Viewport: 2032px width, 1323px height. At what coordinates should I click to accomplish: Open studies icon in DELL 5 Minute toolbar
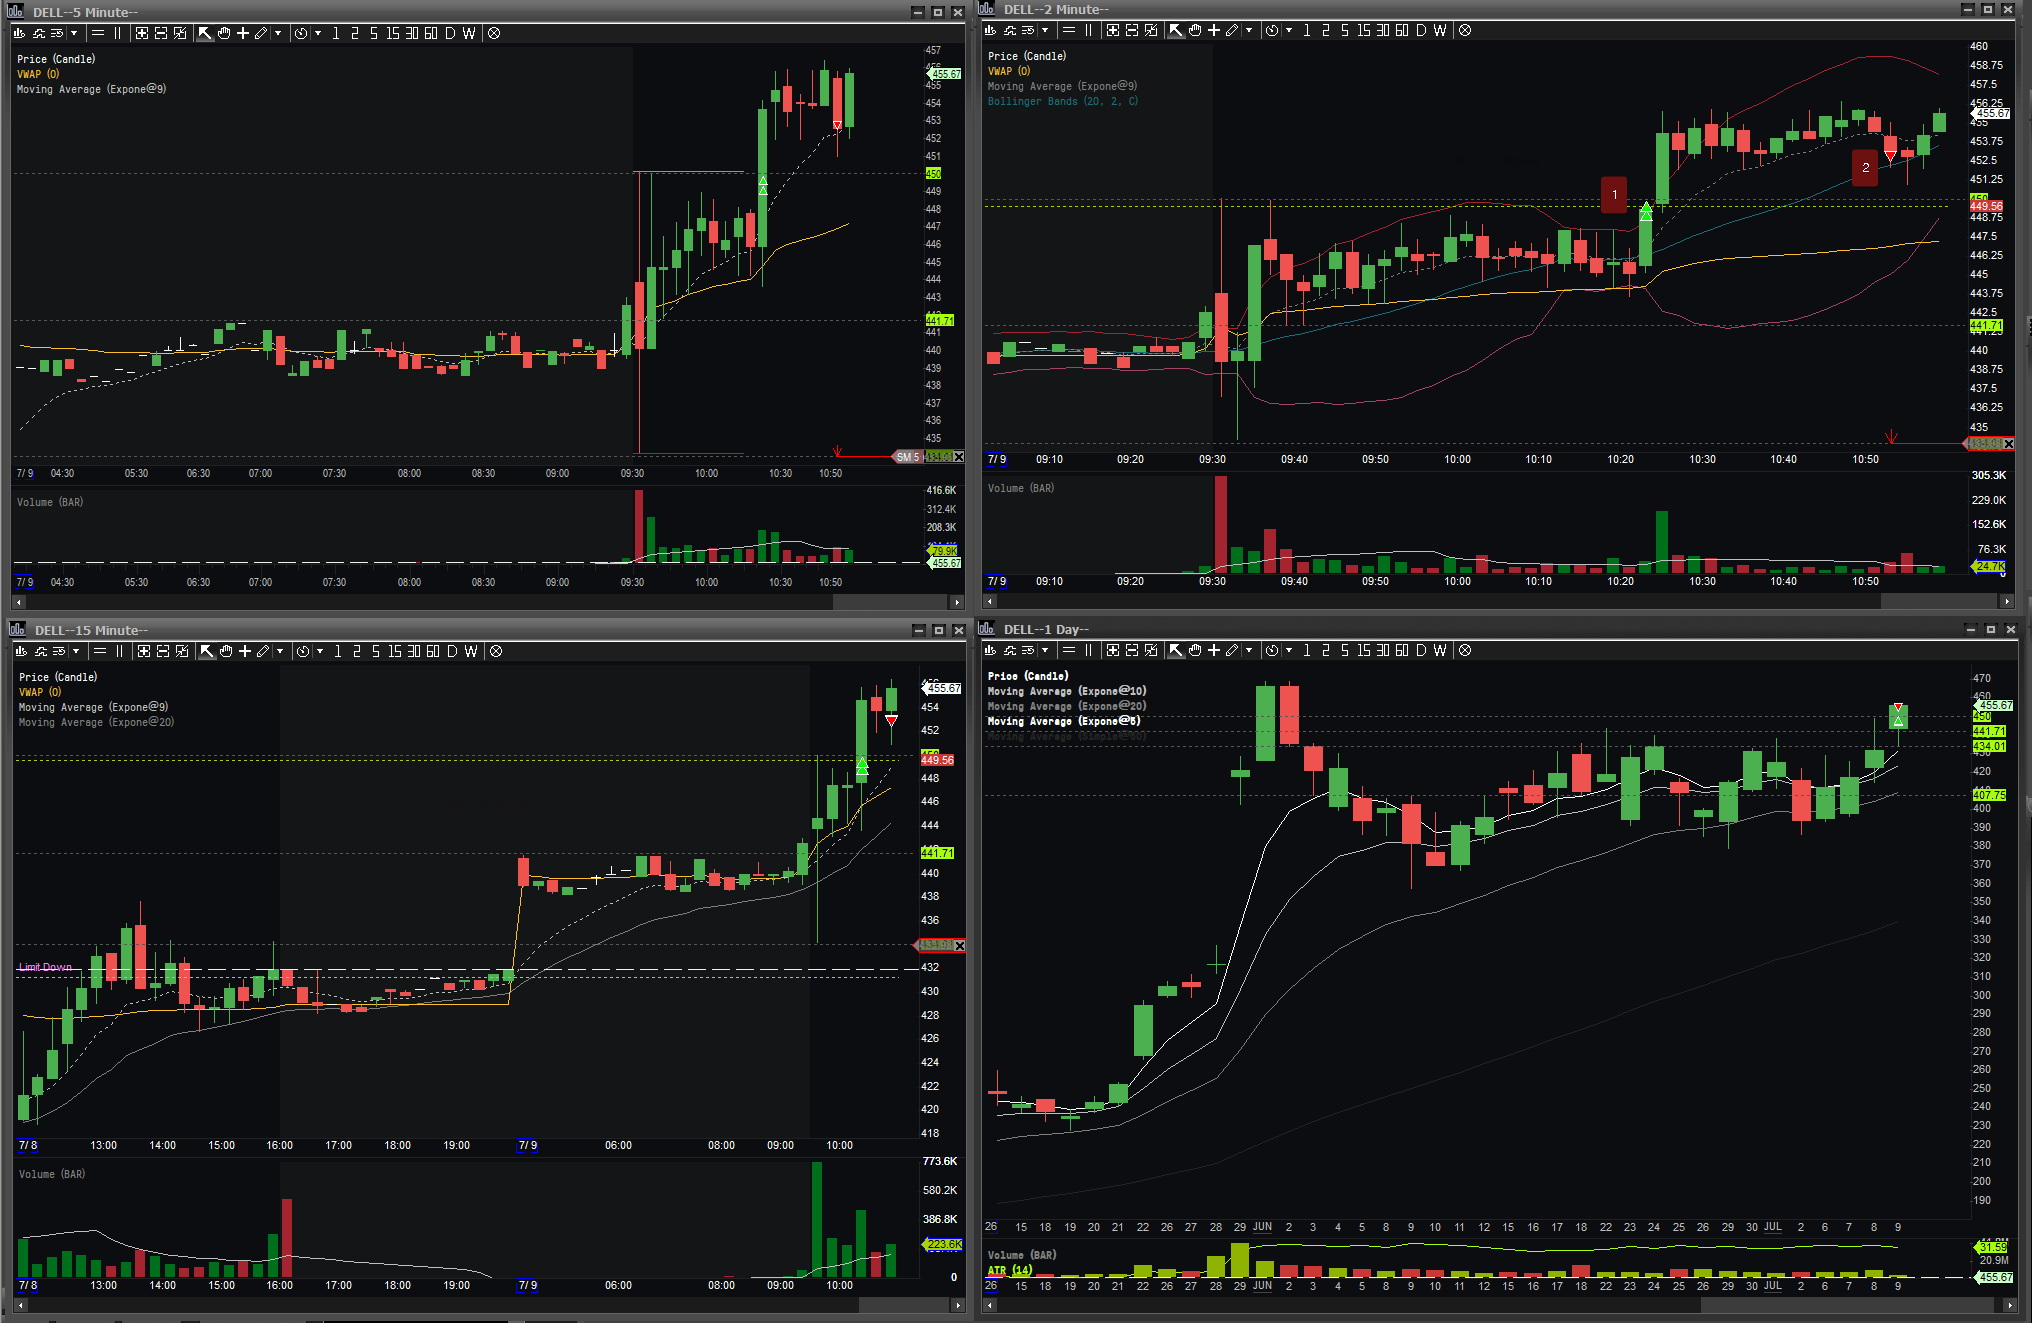pos(39,33)
